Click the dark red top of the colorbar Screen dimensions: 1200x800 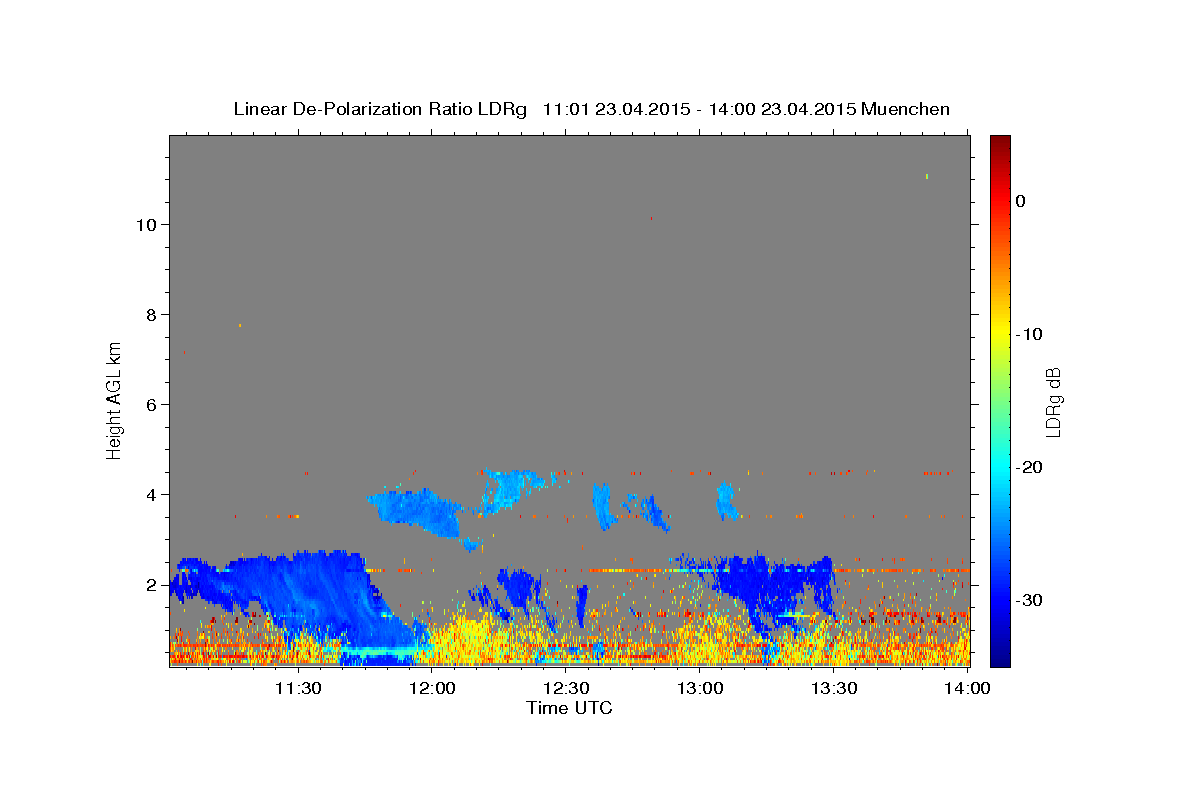[1000, 143]
